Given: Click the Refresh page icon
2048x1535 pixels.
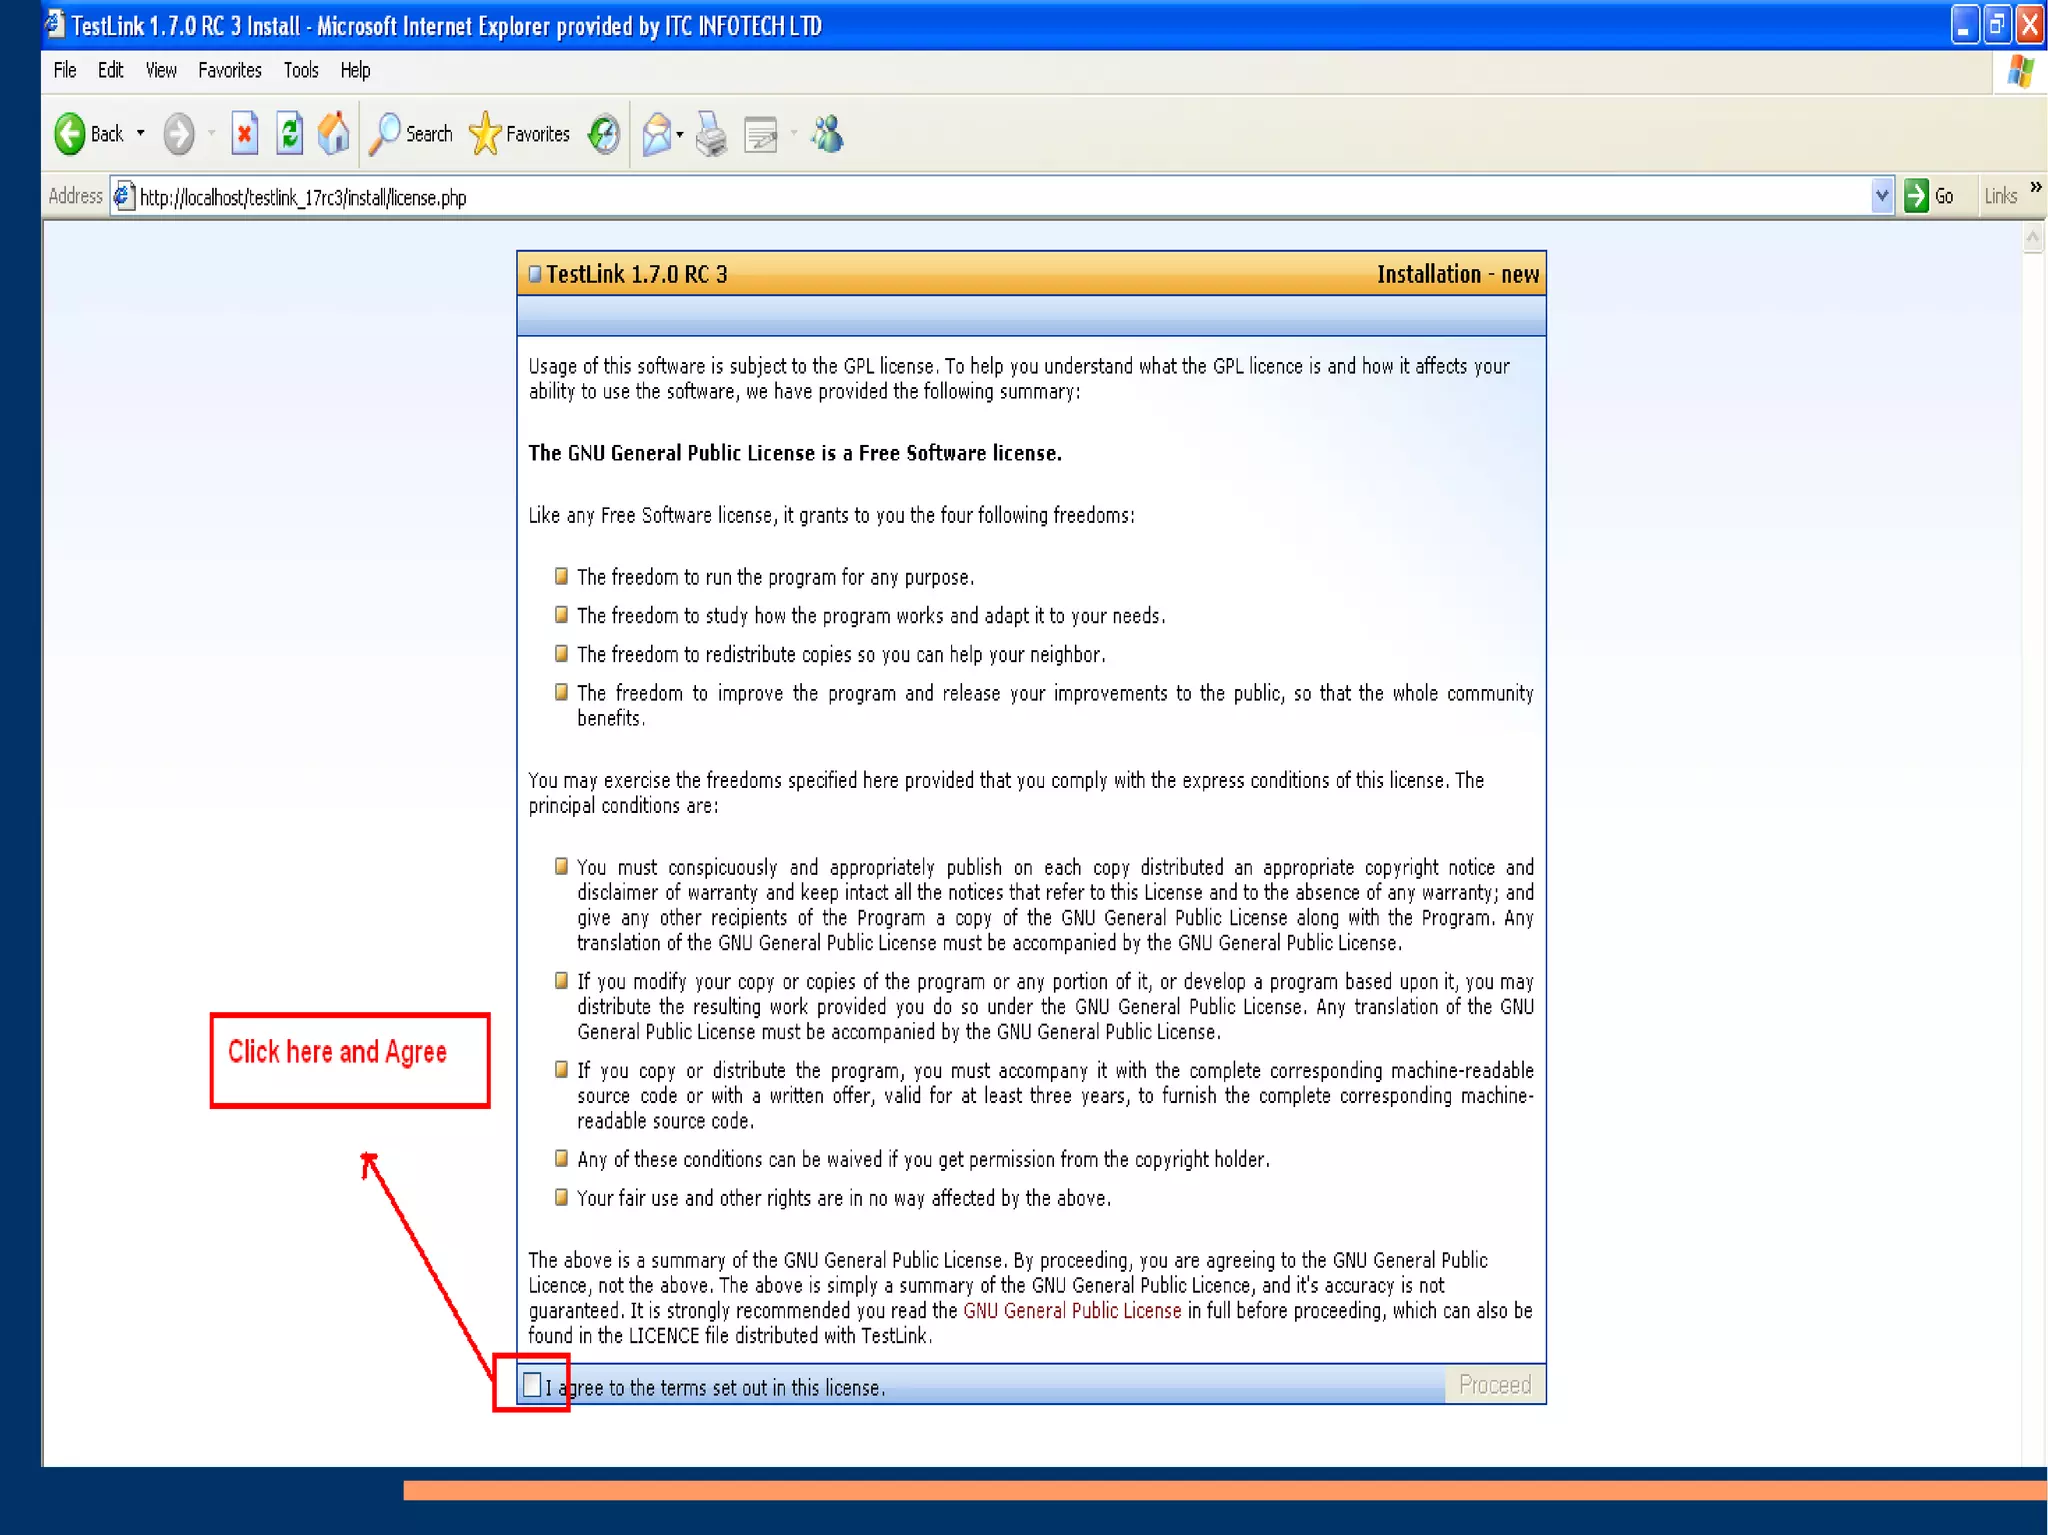Looking at the screenshot, I should pos(290,134).
